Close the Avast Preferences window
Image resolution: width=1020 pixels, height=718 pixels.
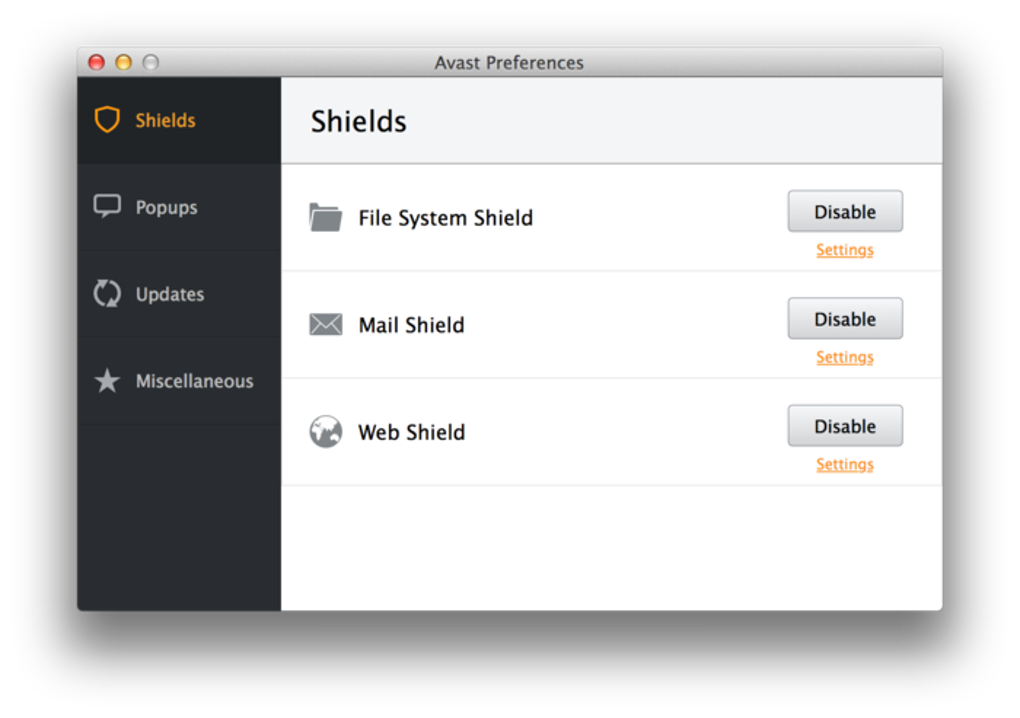coord(97,62)
